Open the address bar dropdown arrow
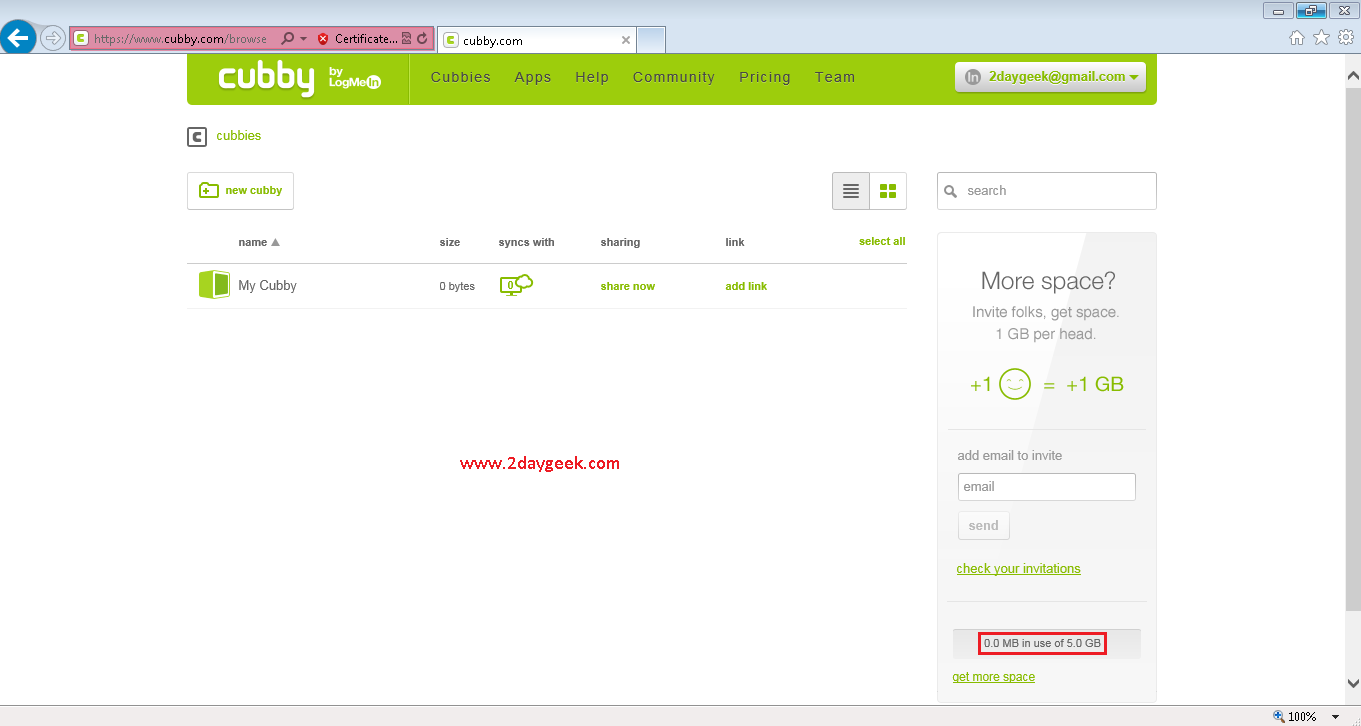The height and width of the screenshot is (726, 1361). click(303, 39)
